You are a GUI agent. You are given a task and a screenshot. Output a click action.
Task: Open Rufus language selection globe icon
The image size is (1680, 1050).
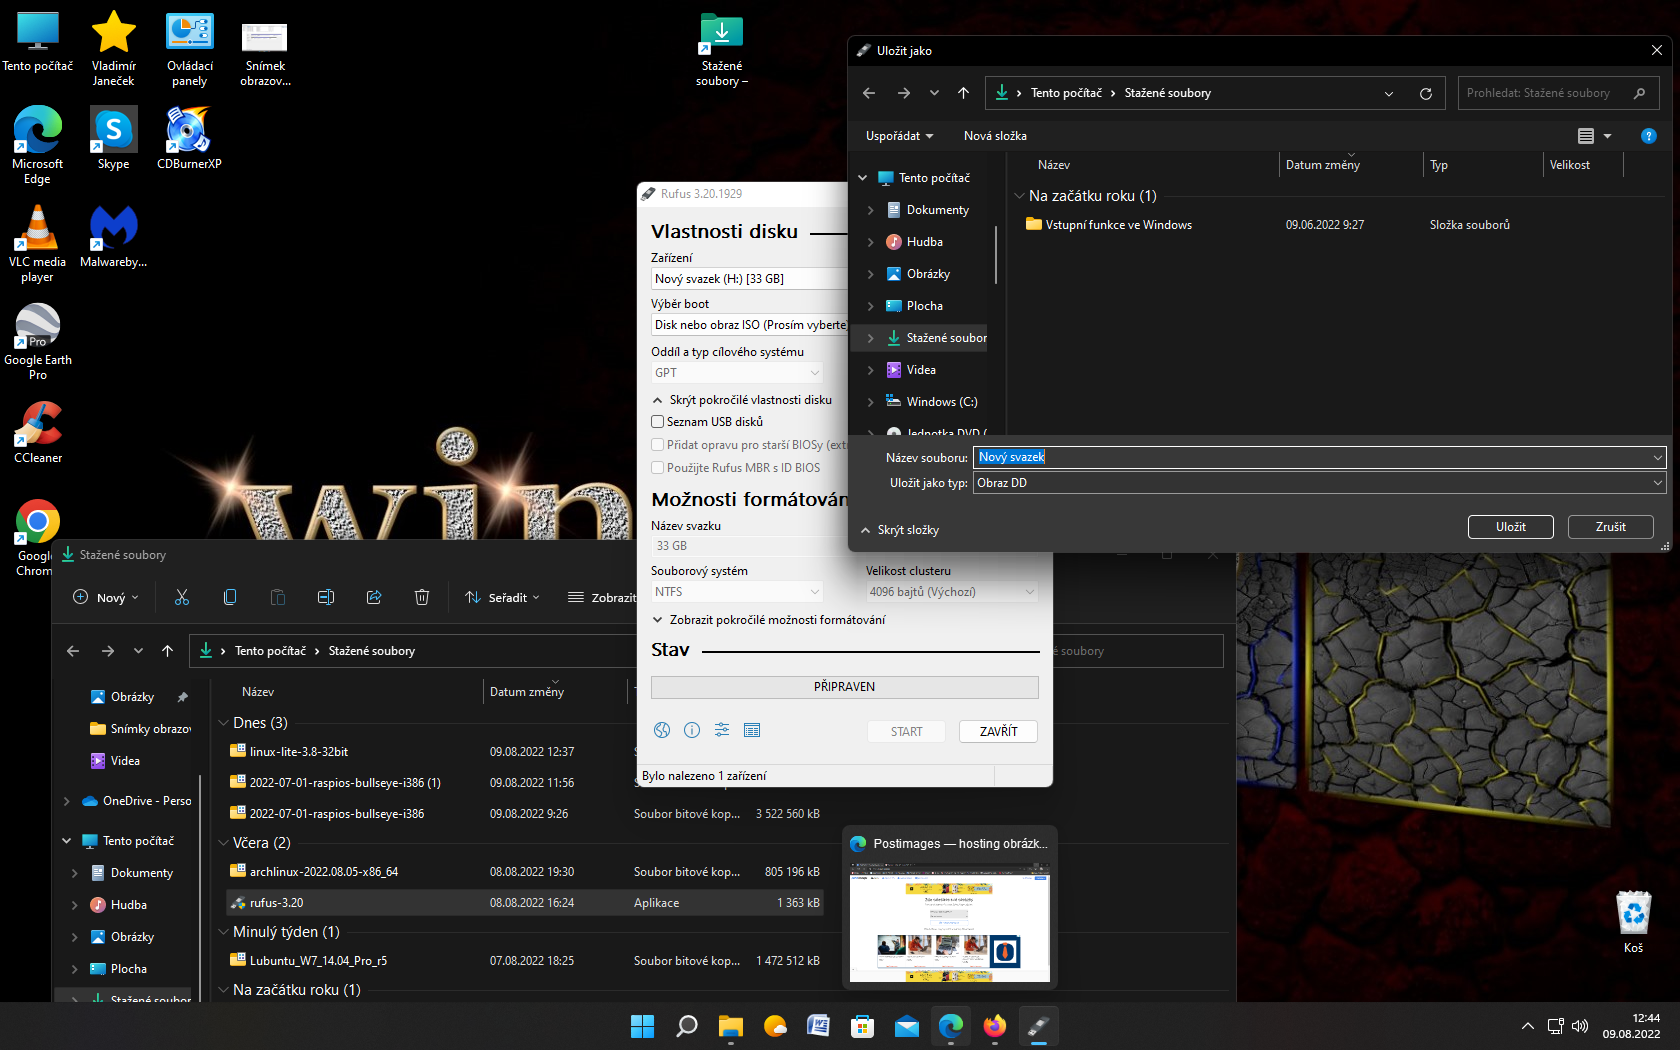pos(662,730)
